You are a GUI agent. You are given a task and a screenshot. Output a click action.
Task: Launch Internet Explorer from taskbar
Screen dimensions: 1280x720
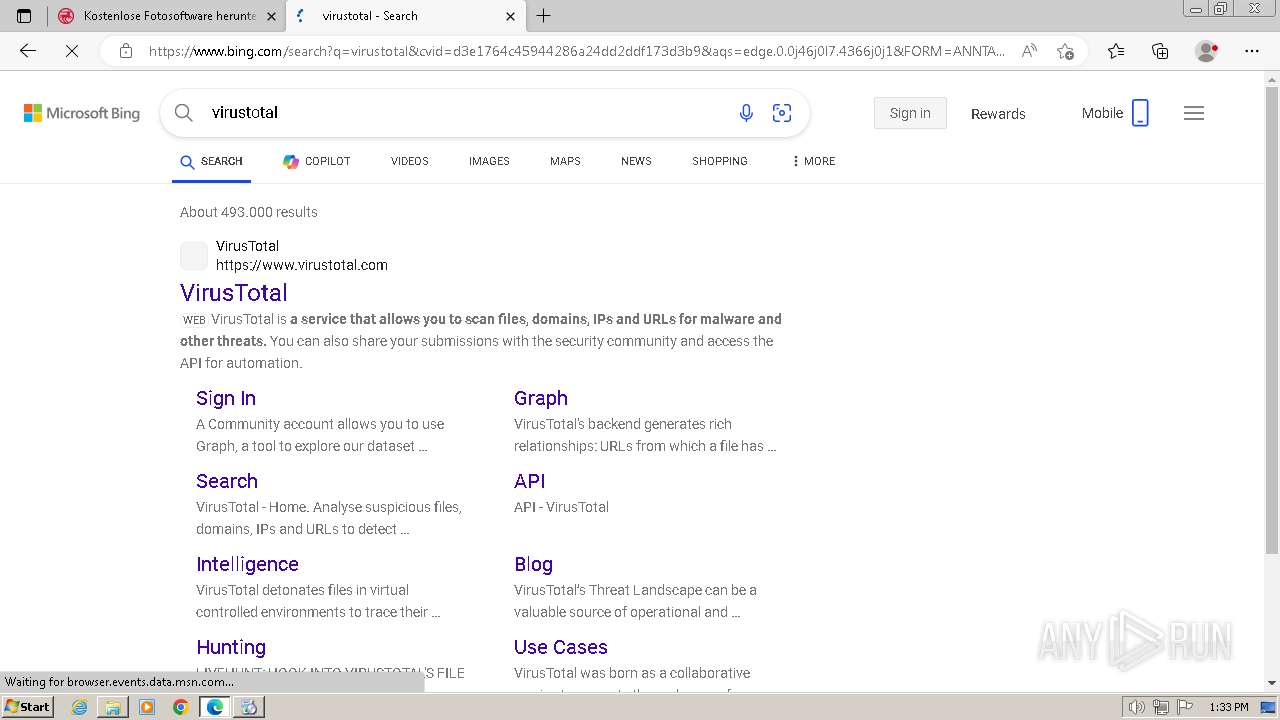(x=80, y=707)
